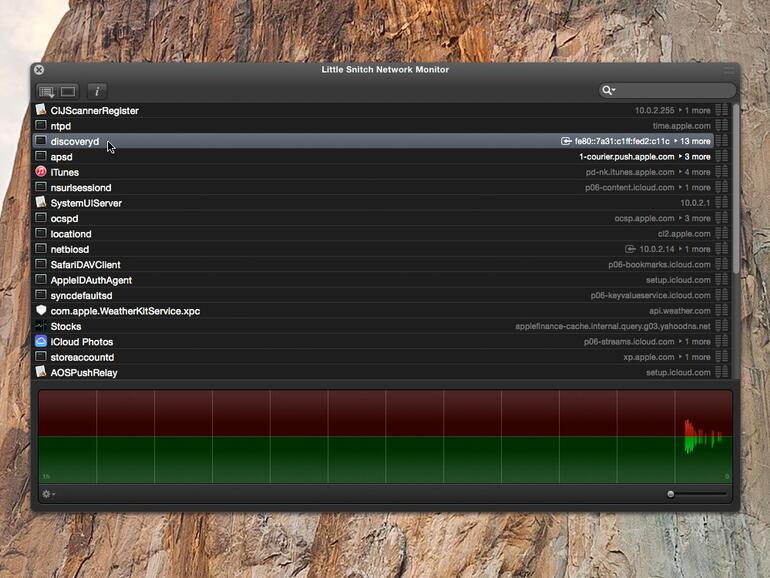Expand CIJScannerRegister's 1 more connection

click(x=694, y=110)
